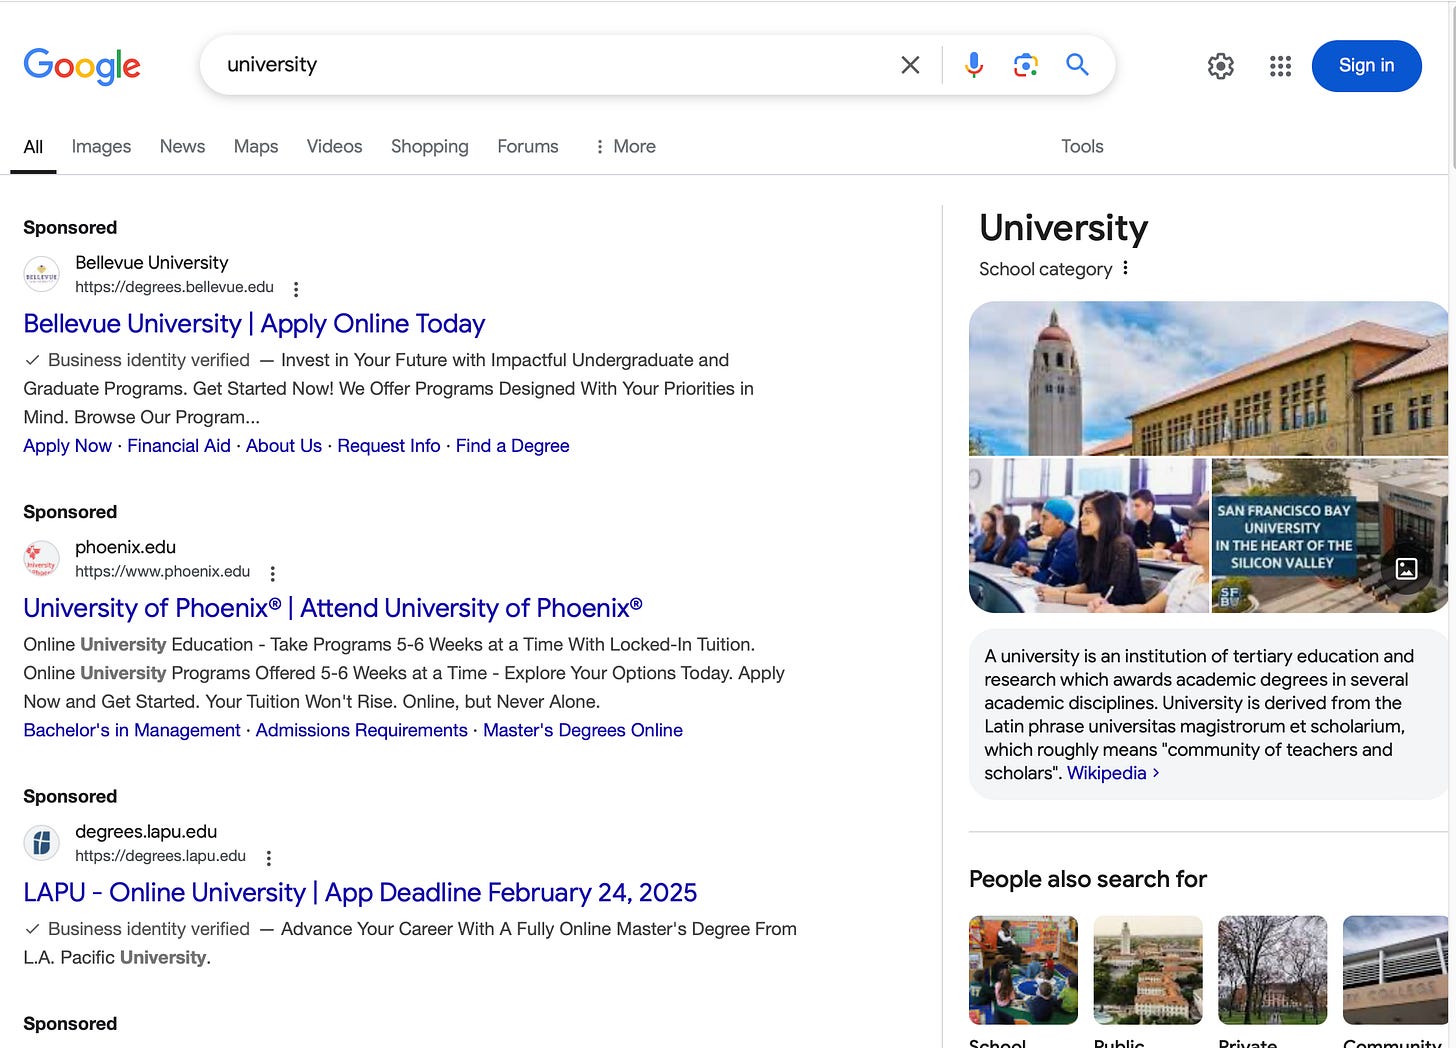Expand the More search filters menu
The width and height of the screenshot is (1456, 1048).
[625, 146]
